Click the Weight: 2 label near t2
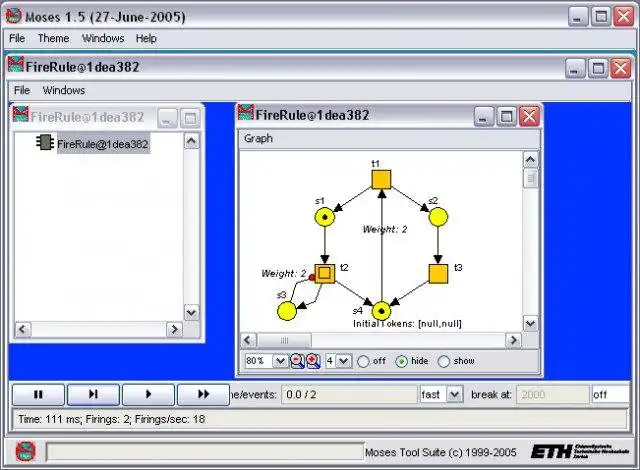The width and height of the screenshot is (640, 470). point(284,273)
